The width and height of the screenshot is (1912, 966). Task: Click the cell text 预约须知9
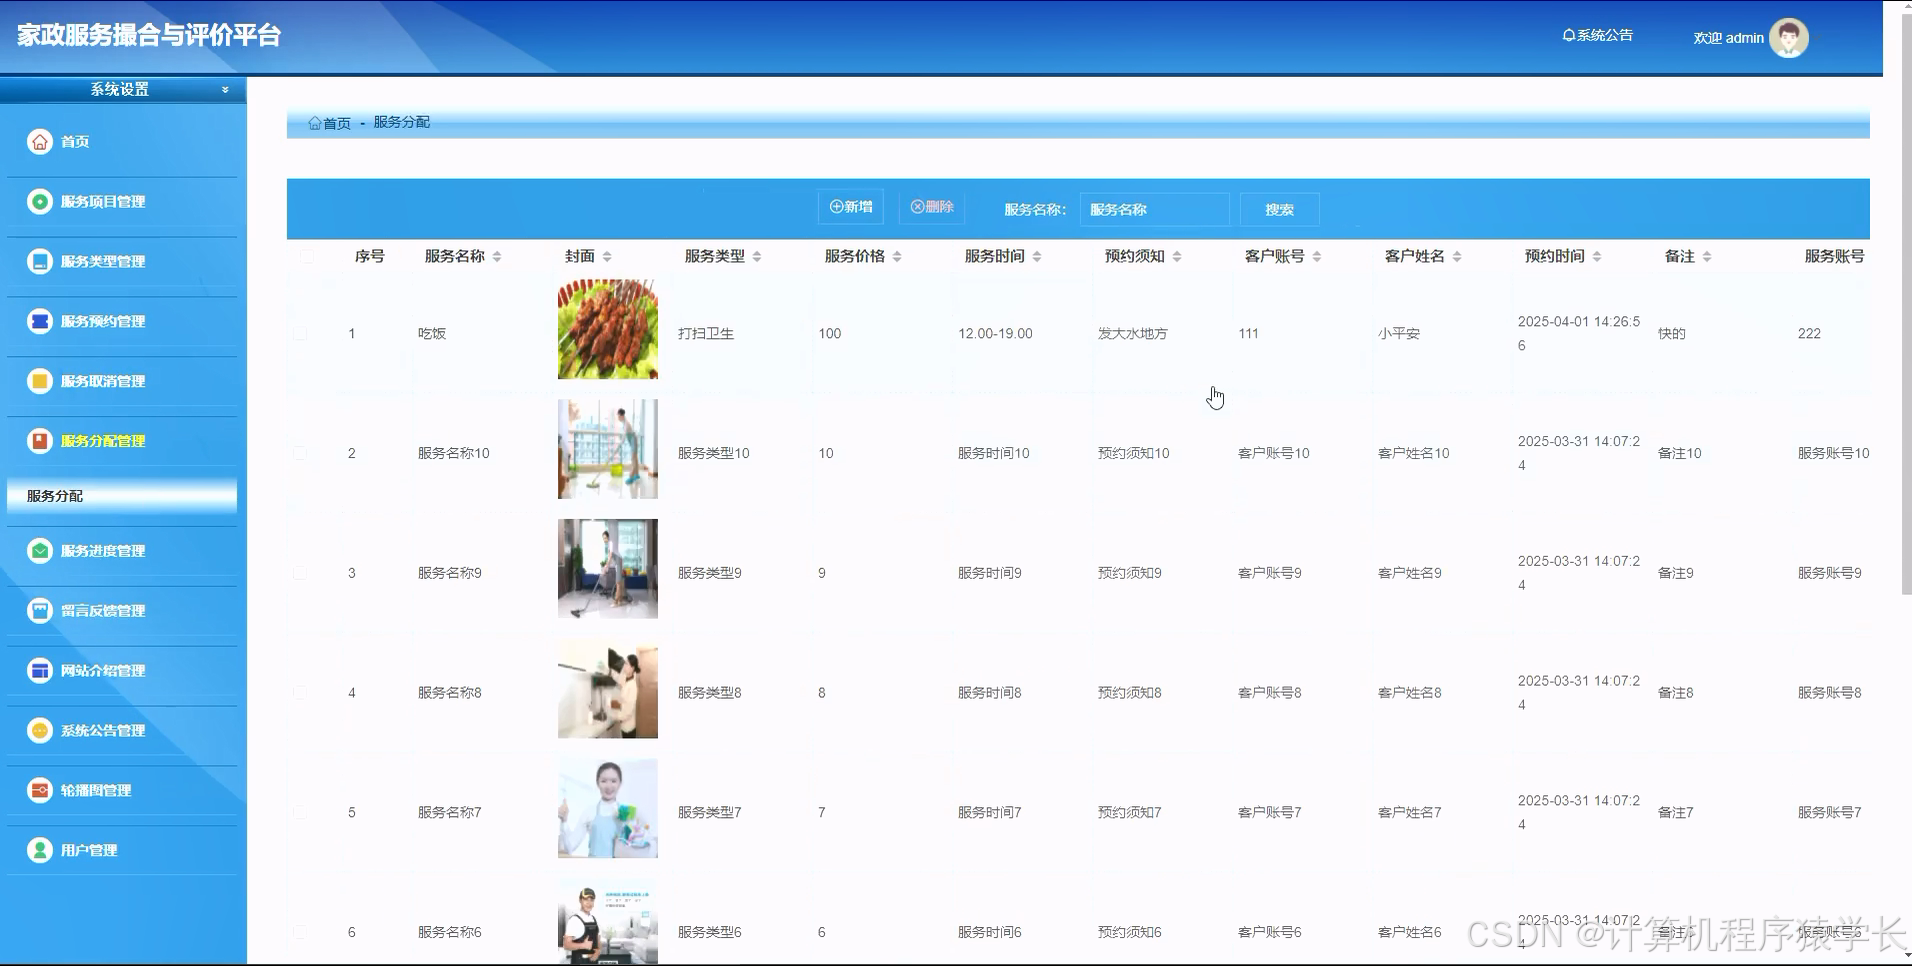click(x=1130, y=573)
